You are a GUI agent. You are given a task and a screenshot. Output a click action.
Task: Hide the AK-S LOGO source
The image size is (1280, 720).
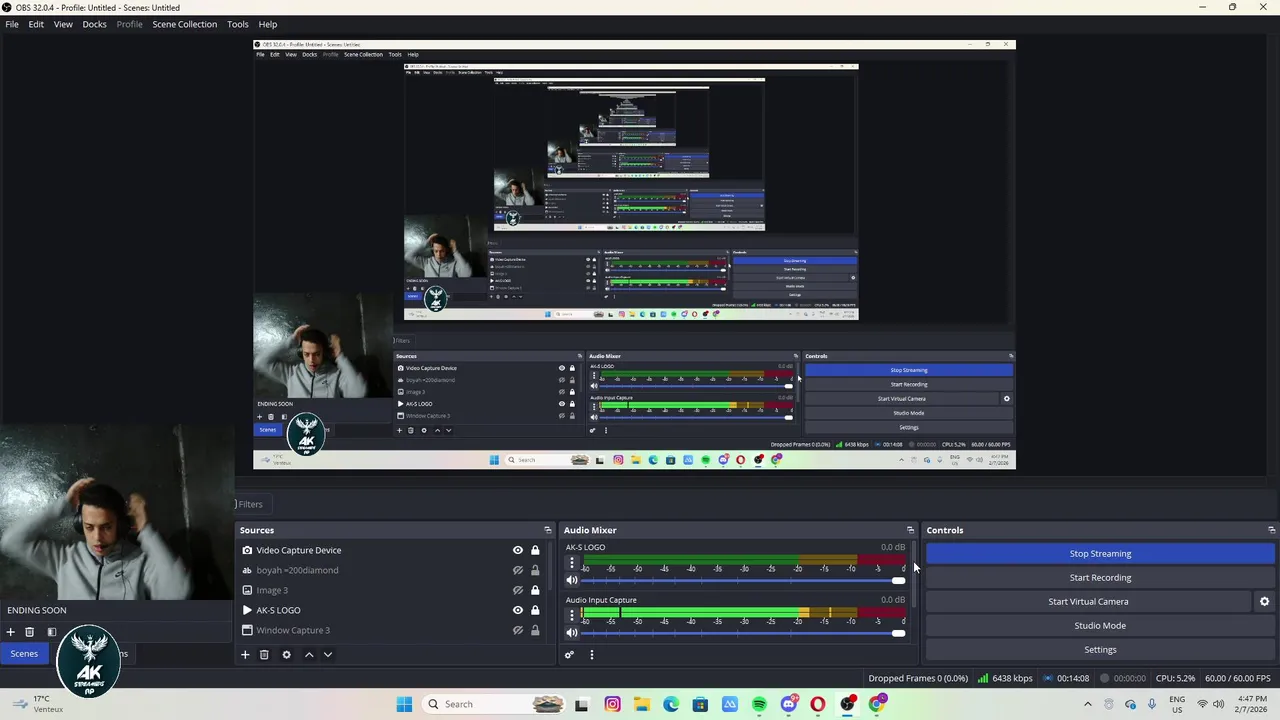click(518, 610)
